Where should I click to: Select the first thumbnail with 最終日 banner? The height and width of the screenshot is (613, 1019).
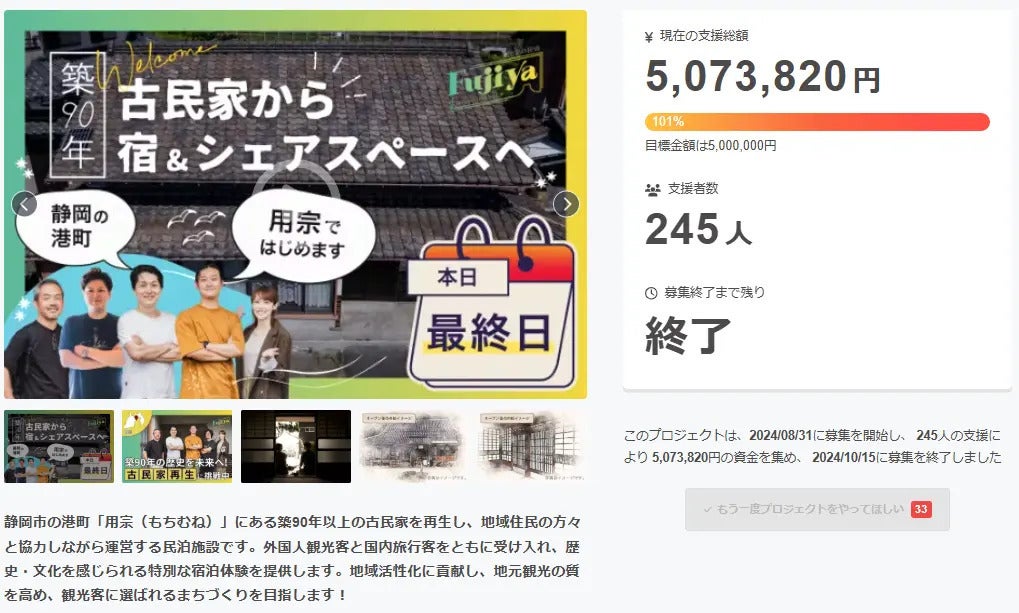click(x=59, y=447)
